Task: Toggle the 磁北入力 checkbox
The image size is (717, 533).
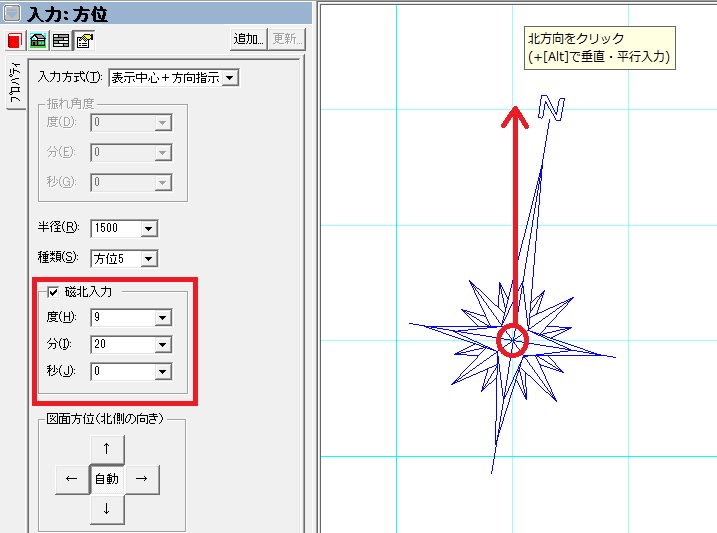Action: pyautogui.click(x=54, y=292)
